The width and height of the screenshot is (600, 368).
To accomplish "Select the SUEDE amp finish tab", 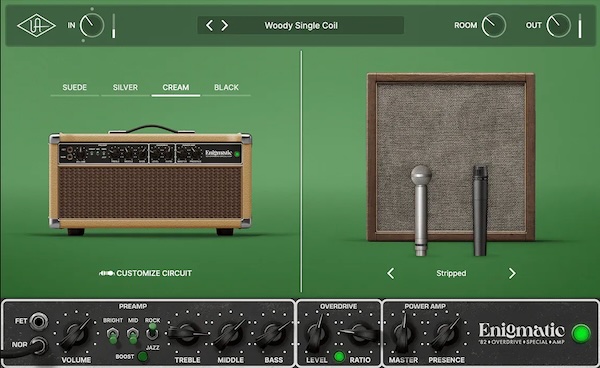I will click(75, 88).
